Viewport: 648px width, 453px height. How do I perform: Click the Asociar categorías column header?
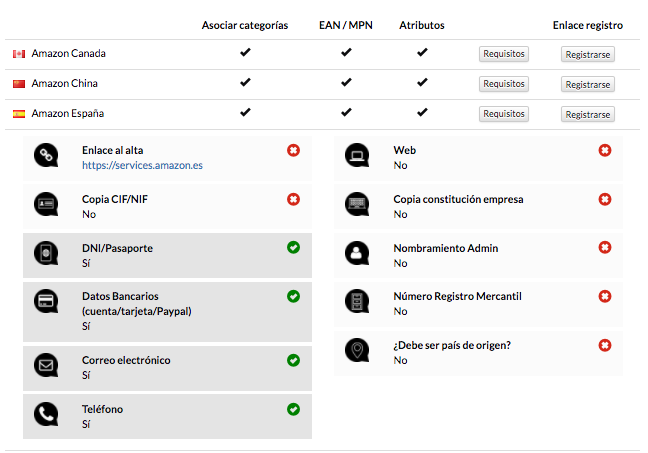[x=245, y=25]
